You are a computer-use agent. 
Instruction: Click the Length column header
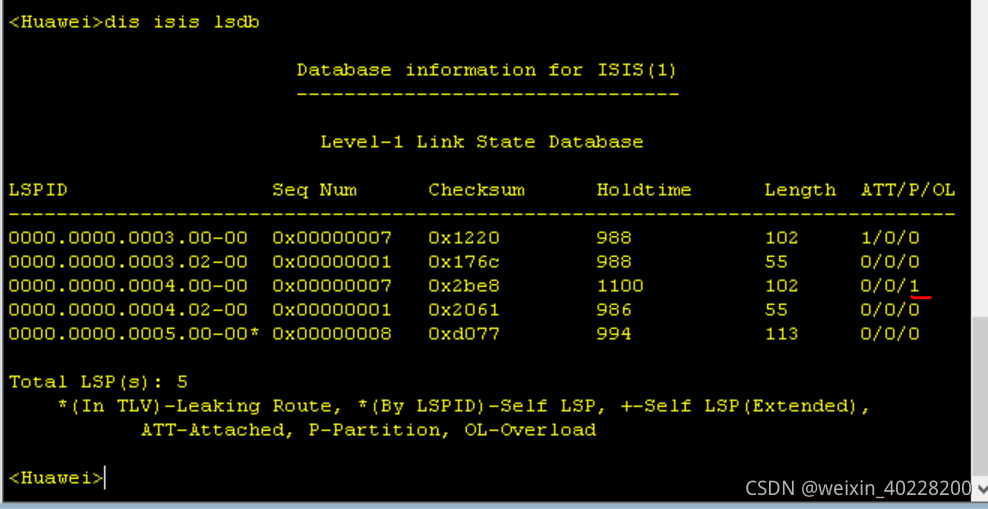click(800, 190)
